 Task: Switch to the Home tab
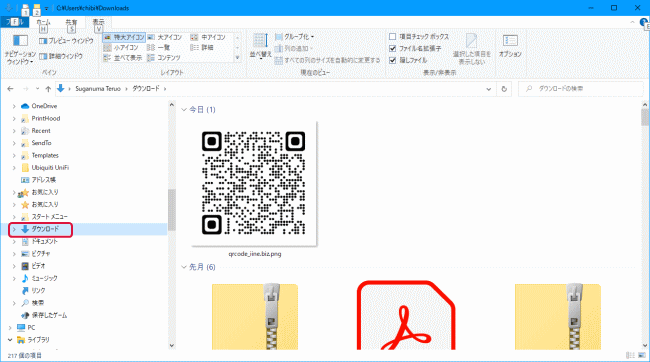coord(43,23)
